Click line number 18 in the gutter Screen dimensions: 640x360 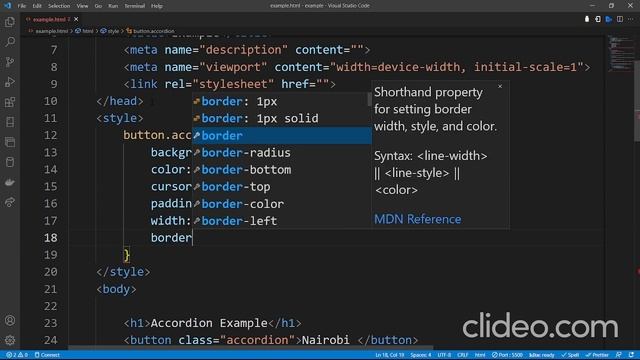[51, 238]
